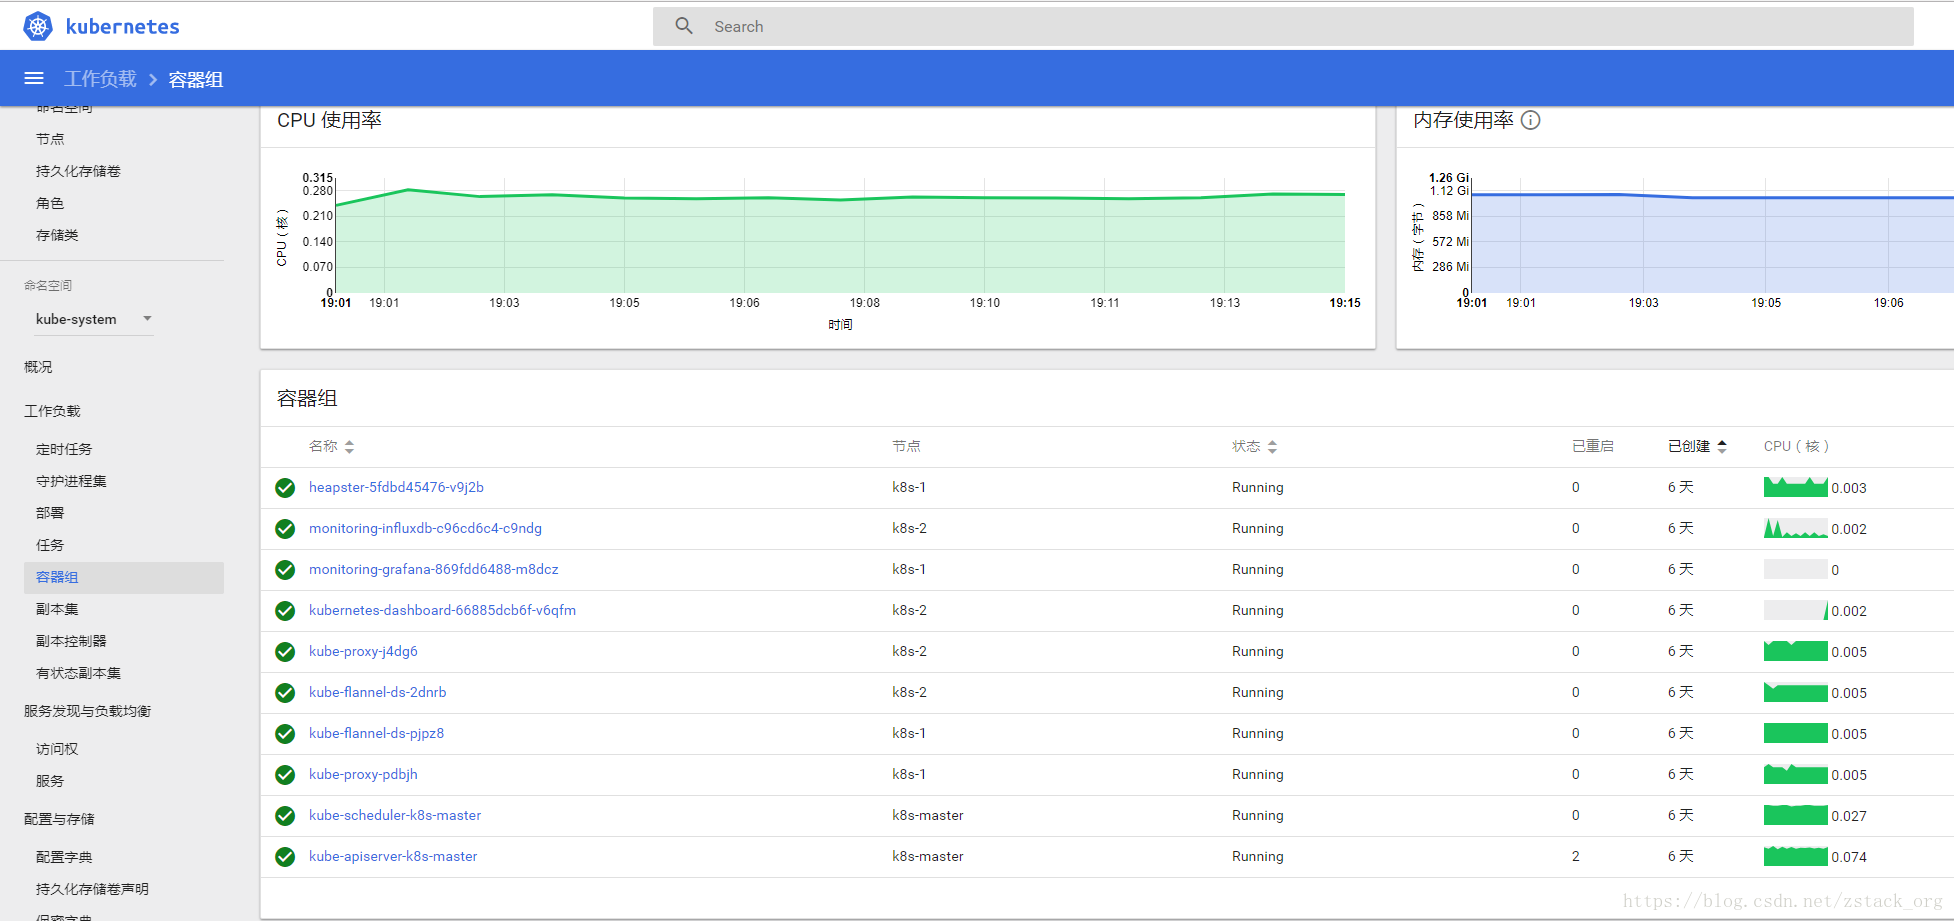Open pod kube-proxy-pdbjh
The width and height of the screenshot is (1954, 921).
pyautogui.click(x=363, y=774)
